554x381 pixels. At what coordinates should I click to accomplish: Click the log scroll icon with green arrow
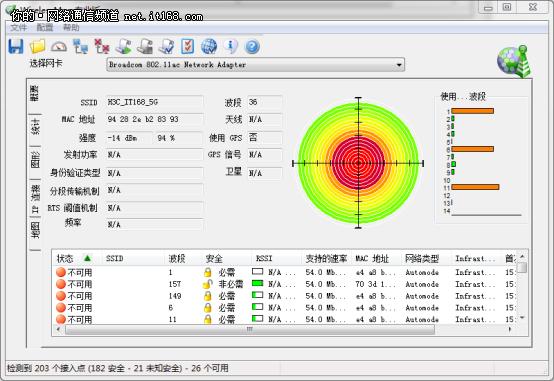(x=124, y=46)
